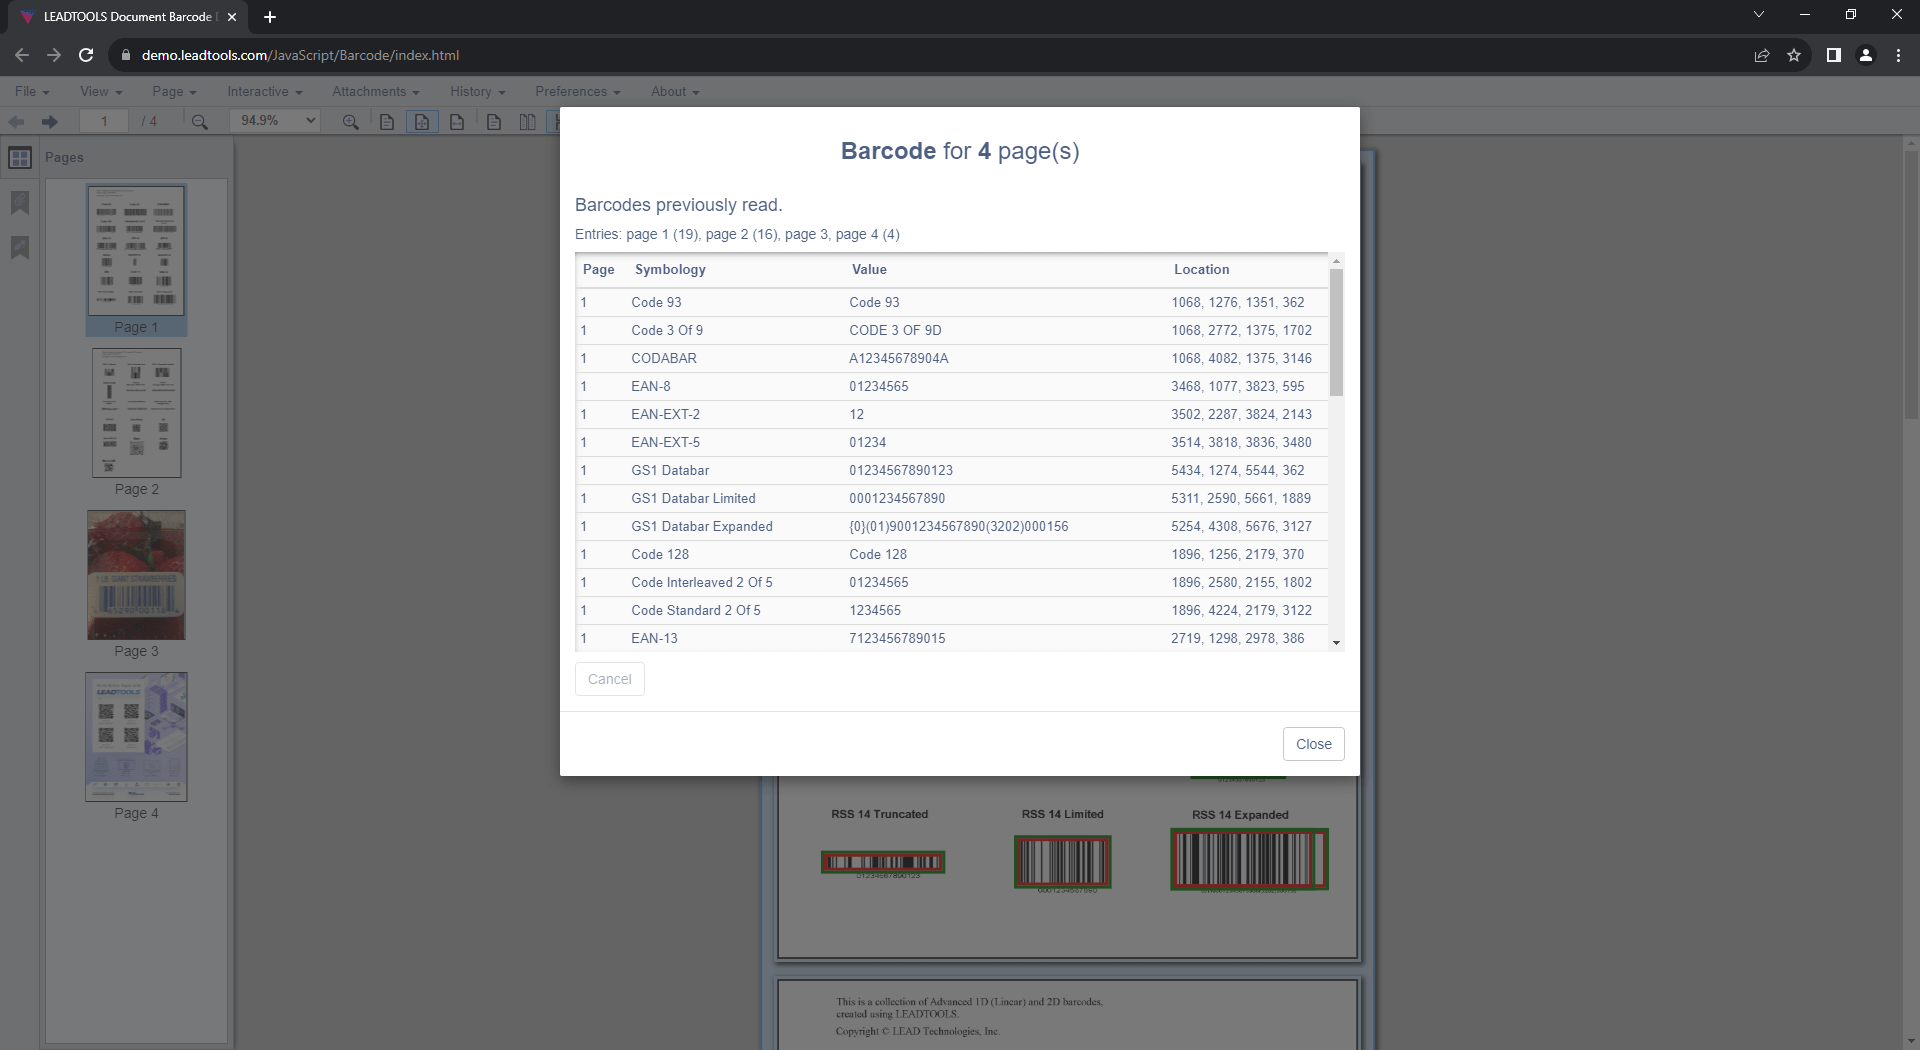Open the Attachments menu

click(374, 91)
